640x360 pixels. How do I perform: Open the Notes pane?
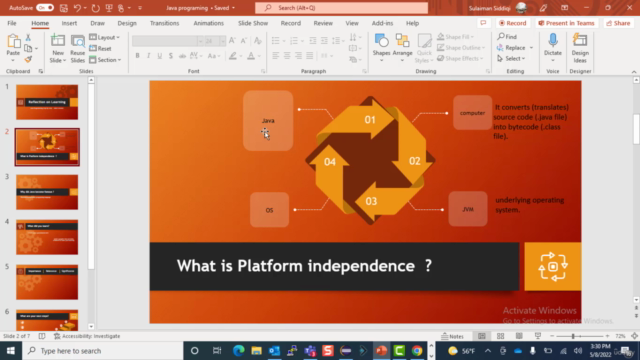[453, 336]
